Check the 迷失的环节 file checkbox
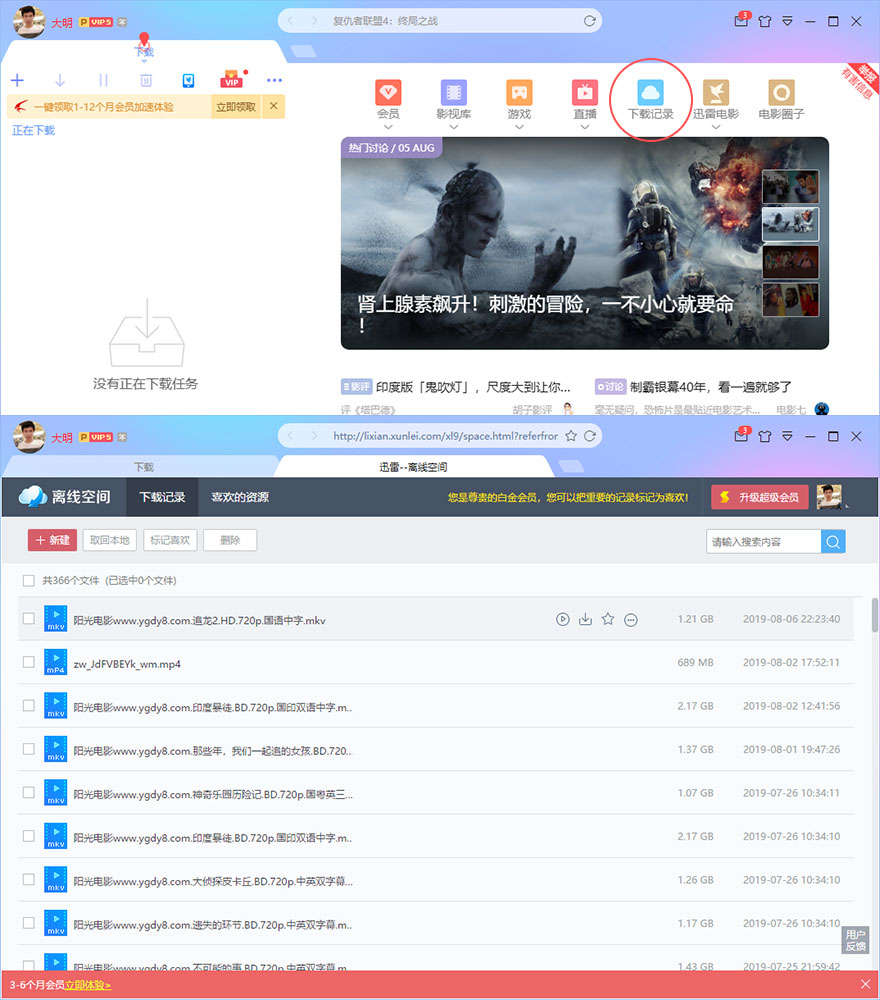This screenshot has height=1000, width=880. click(x=28, y=923)
